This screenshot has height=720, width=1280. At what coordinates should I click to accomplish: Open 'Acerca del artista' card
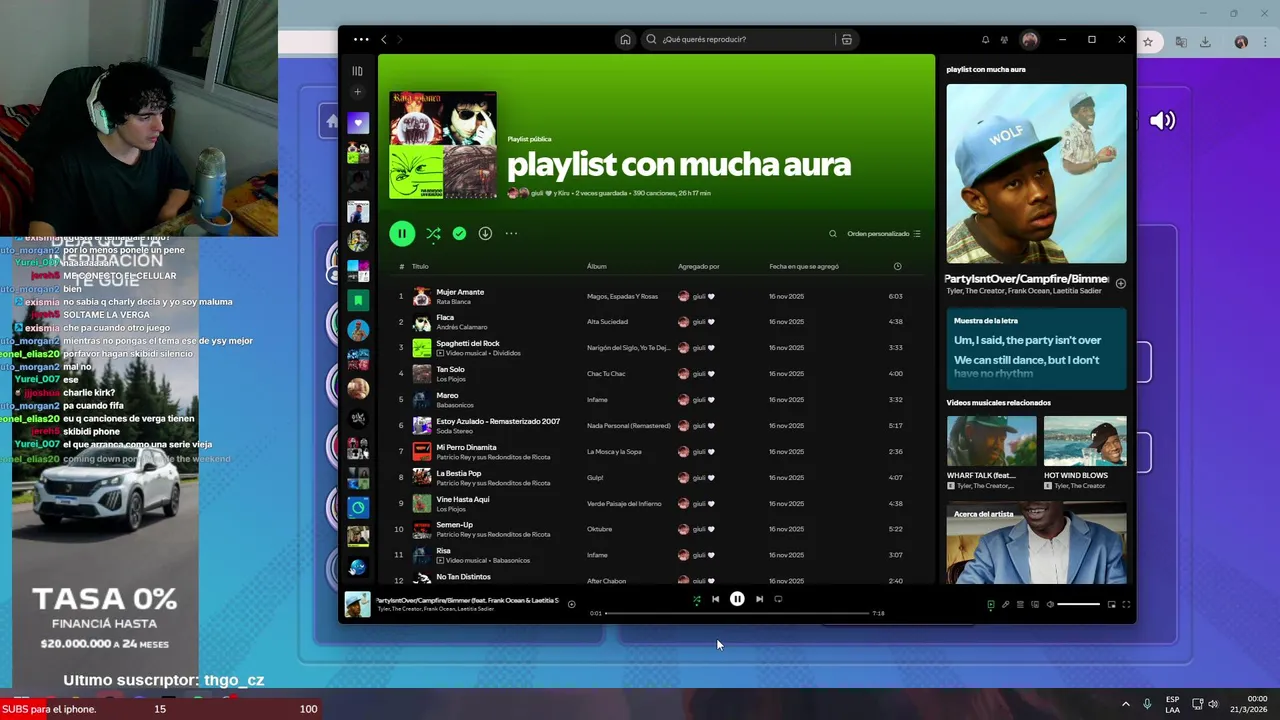tap(1036, 544)
